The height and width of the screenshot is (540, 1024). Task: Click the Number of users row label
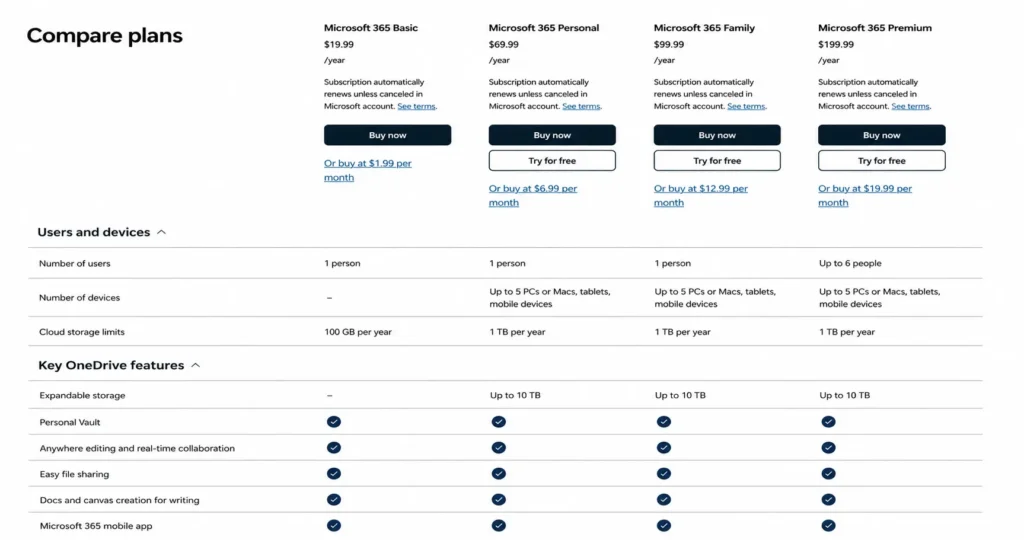(74, 264)
